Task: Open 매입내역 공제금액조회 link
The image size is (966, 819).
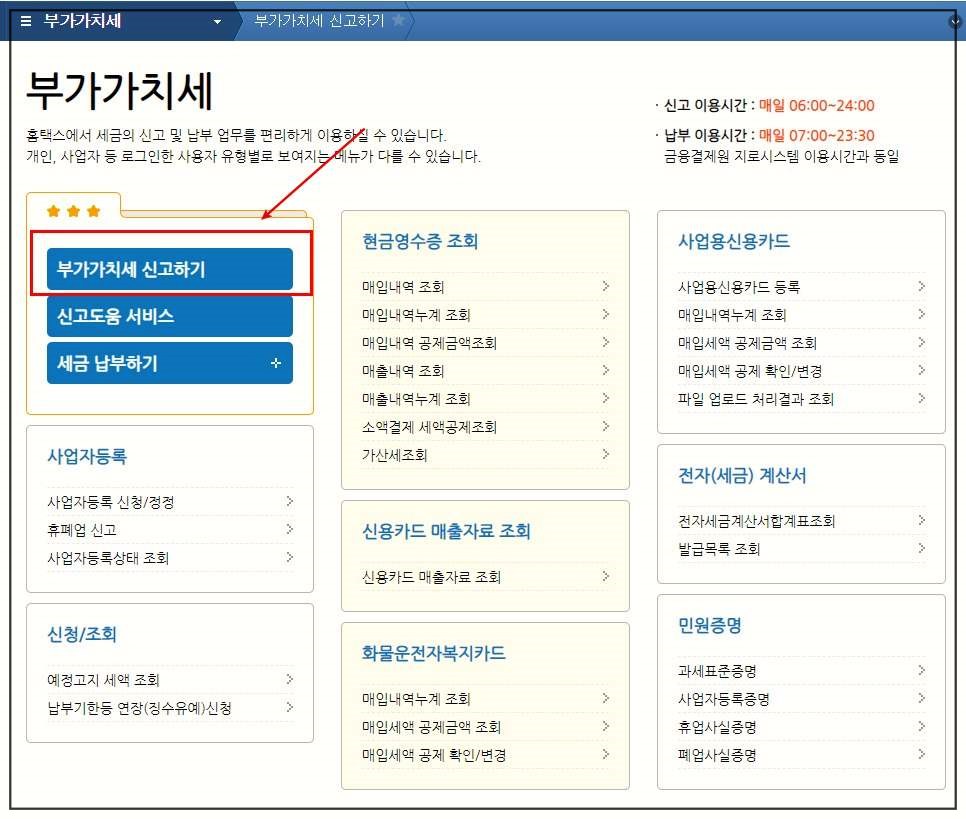Action: [429, 343]
